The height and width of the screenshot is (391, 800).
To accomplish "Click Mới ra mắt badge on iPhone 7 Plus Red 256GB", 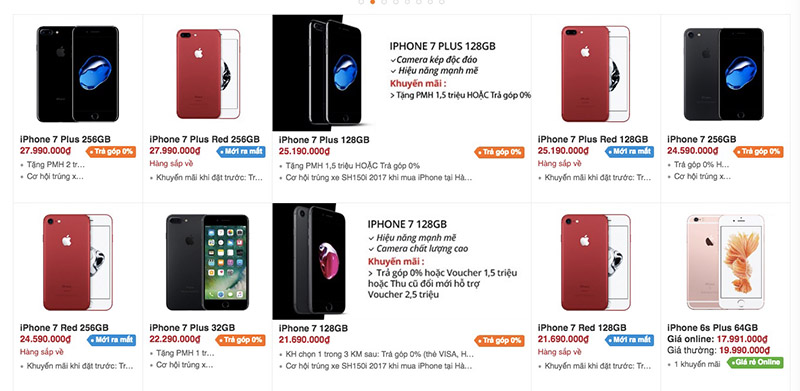I will pos(240,152).
